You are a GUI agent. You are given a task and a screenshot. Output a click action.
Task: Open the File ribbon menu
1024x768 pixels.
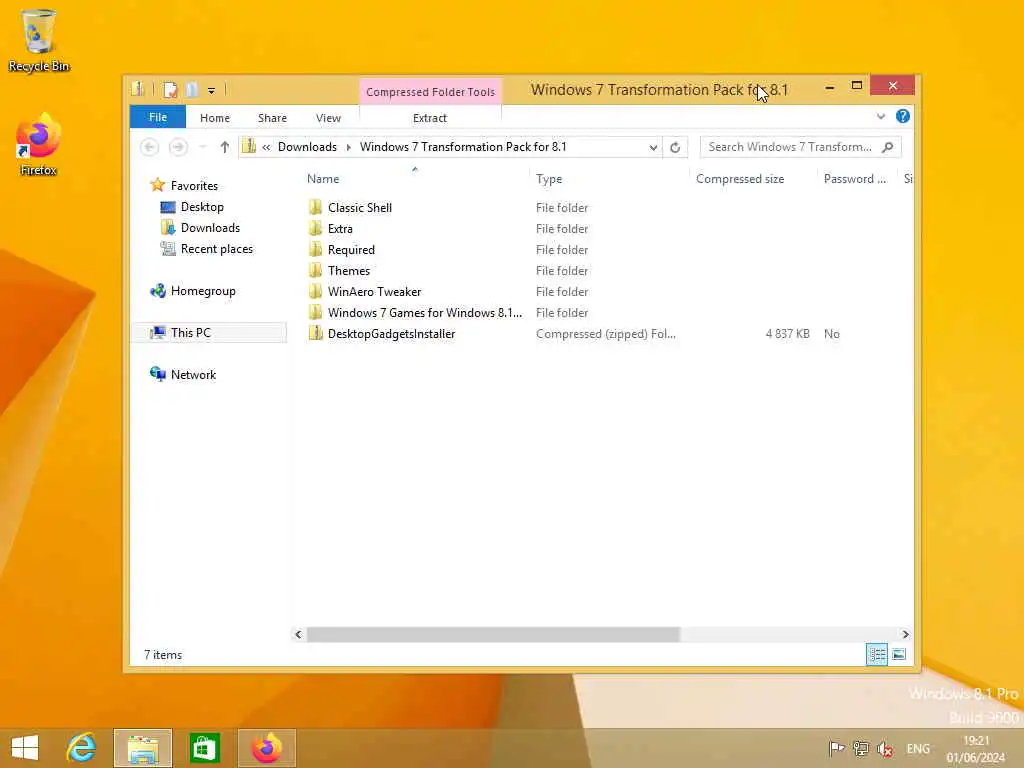point(158,118)
